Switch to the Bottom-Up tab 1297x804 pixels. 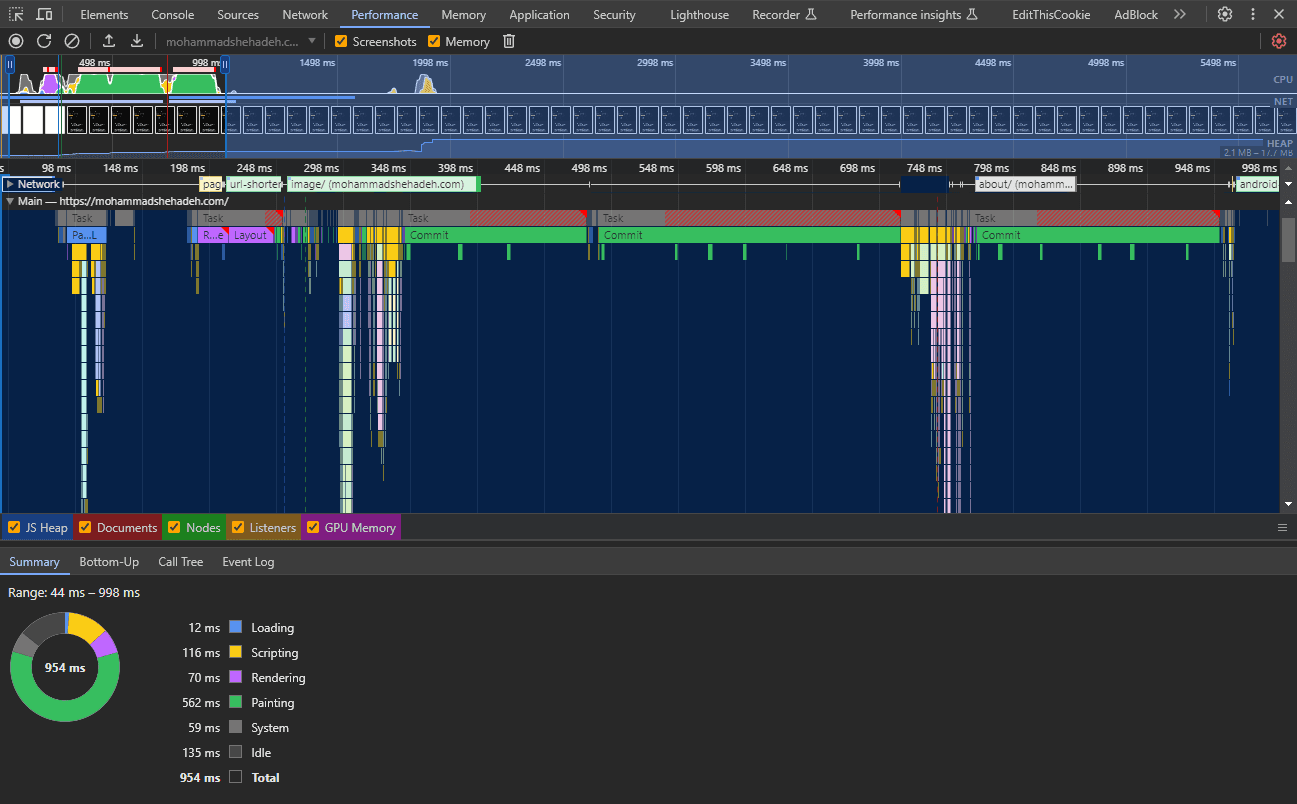[109, 562]
